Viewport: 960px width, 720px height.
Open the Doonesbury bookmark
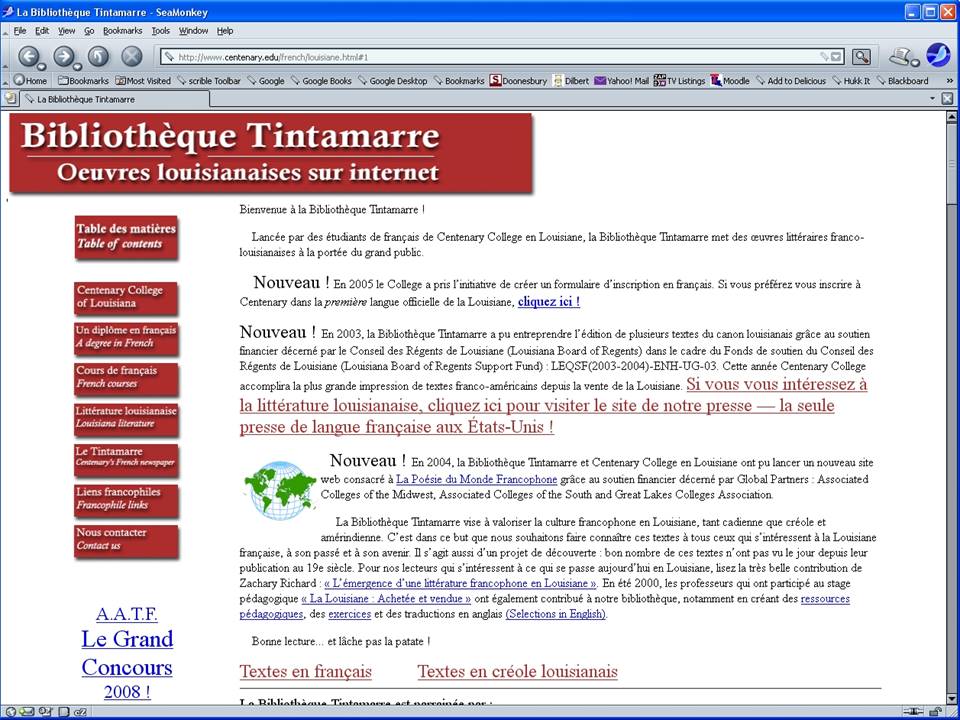(x=517, y=81)
